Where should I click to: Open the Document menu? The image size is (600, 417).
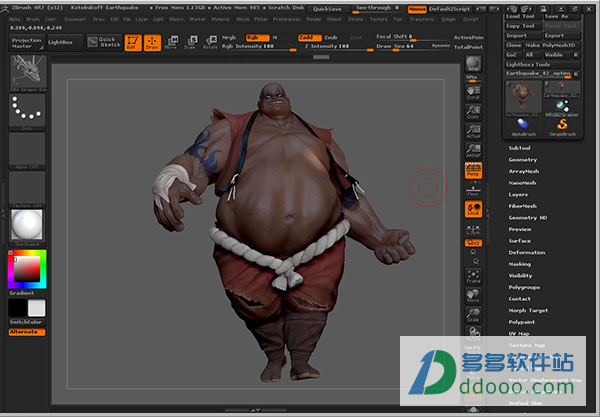[75, 19]
